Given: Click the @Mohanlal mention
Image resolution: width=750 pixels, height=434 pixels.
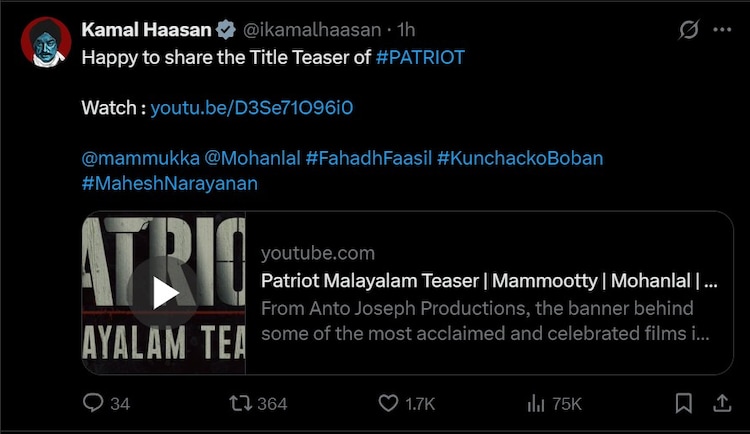Looking at the screenshot, I should pos(252,158).
